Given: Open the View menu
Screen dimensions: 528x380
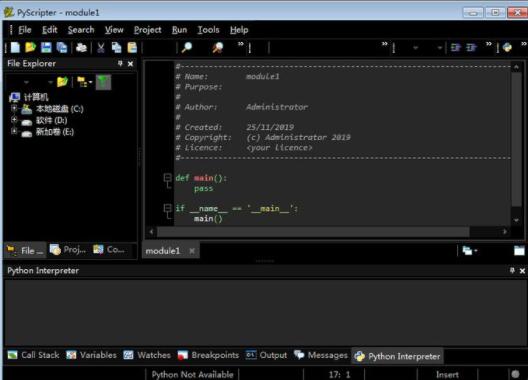Looking at the screenshot, I should point(114,30).
